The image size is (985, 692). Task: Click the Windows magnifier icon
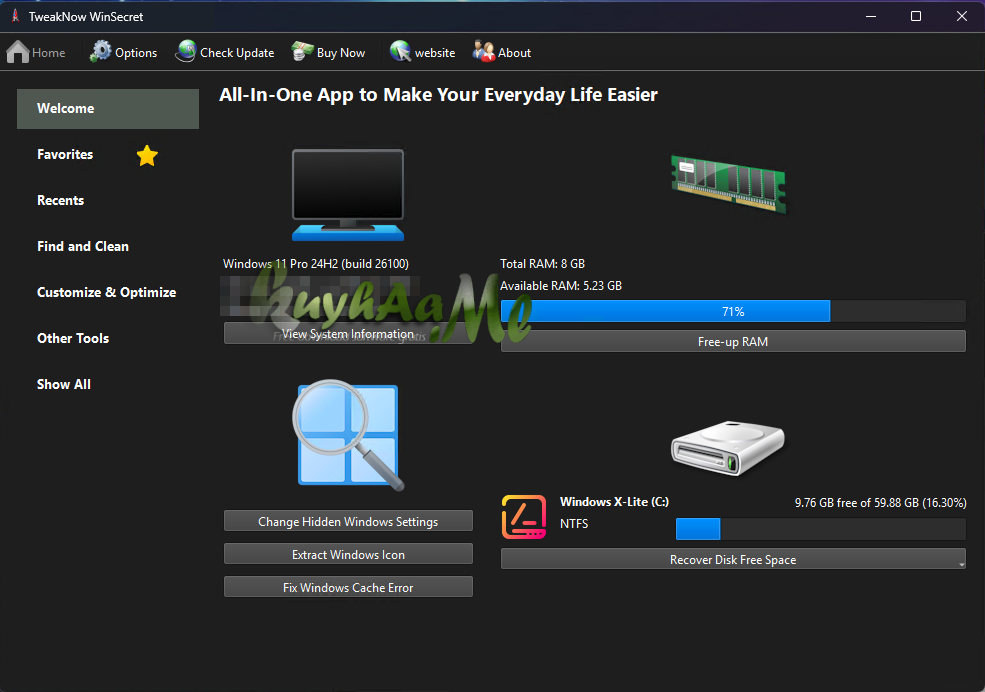pyautogui.click(x=348, y=435)
